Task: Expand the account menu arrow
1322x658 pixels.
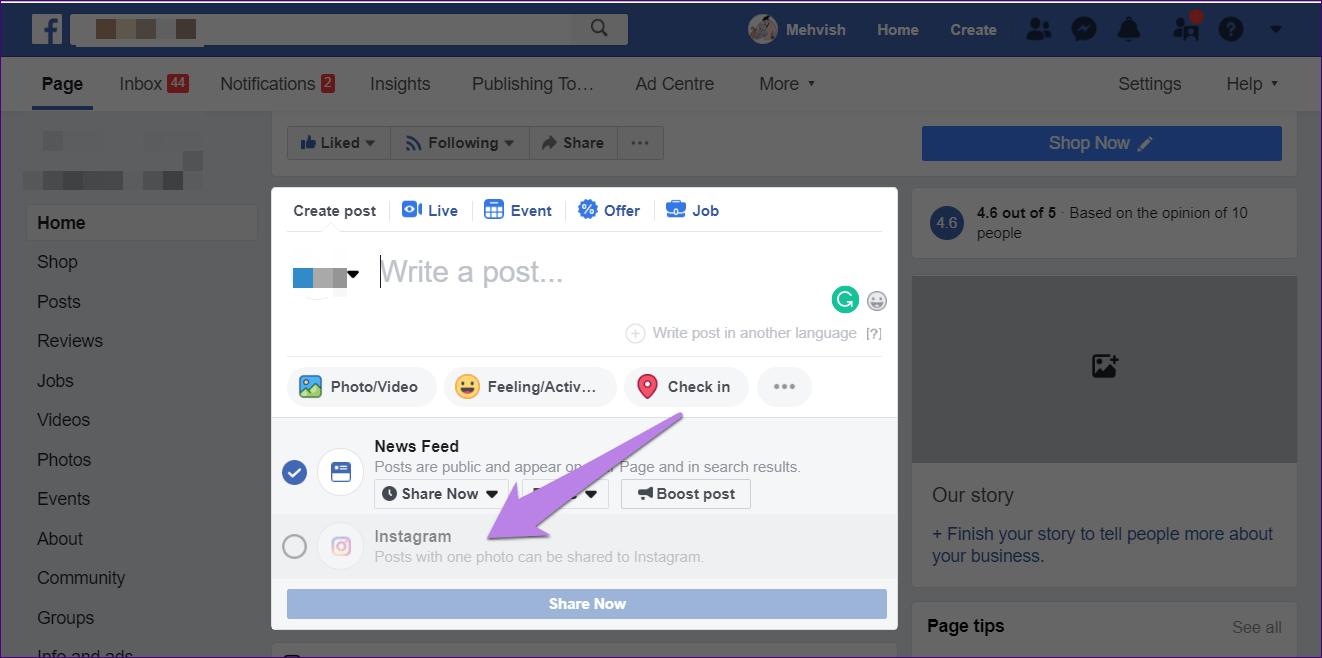Action: pos(1275,30)
